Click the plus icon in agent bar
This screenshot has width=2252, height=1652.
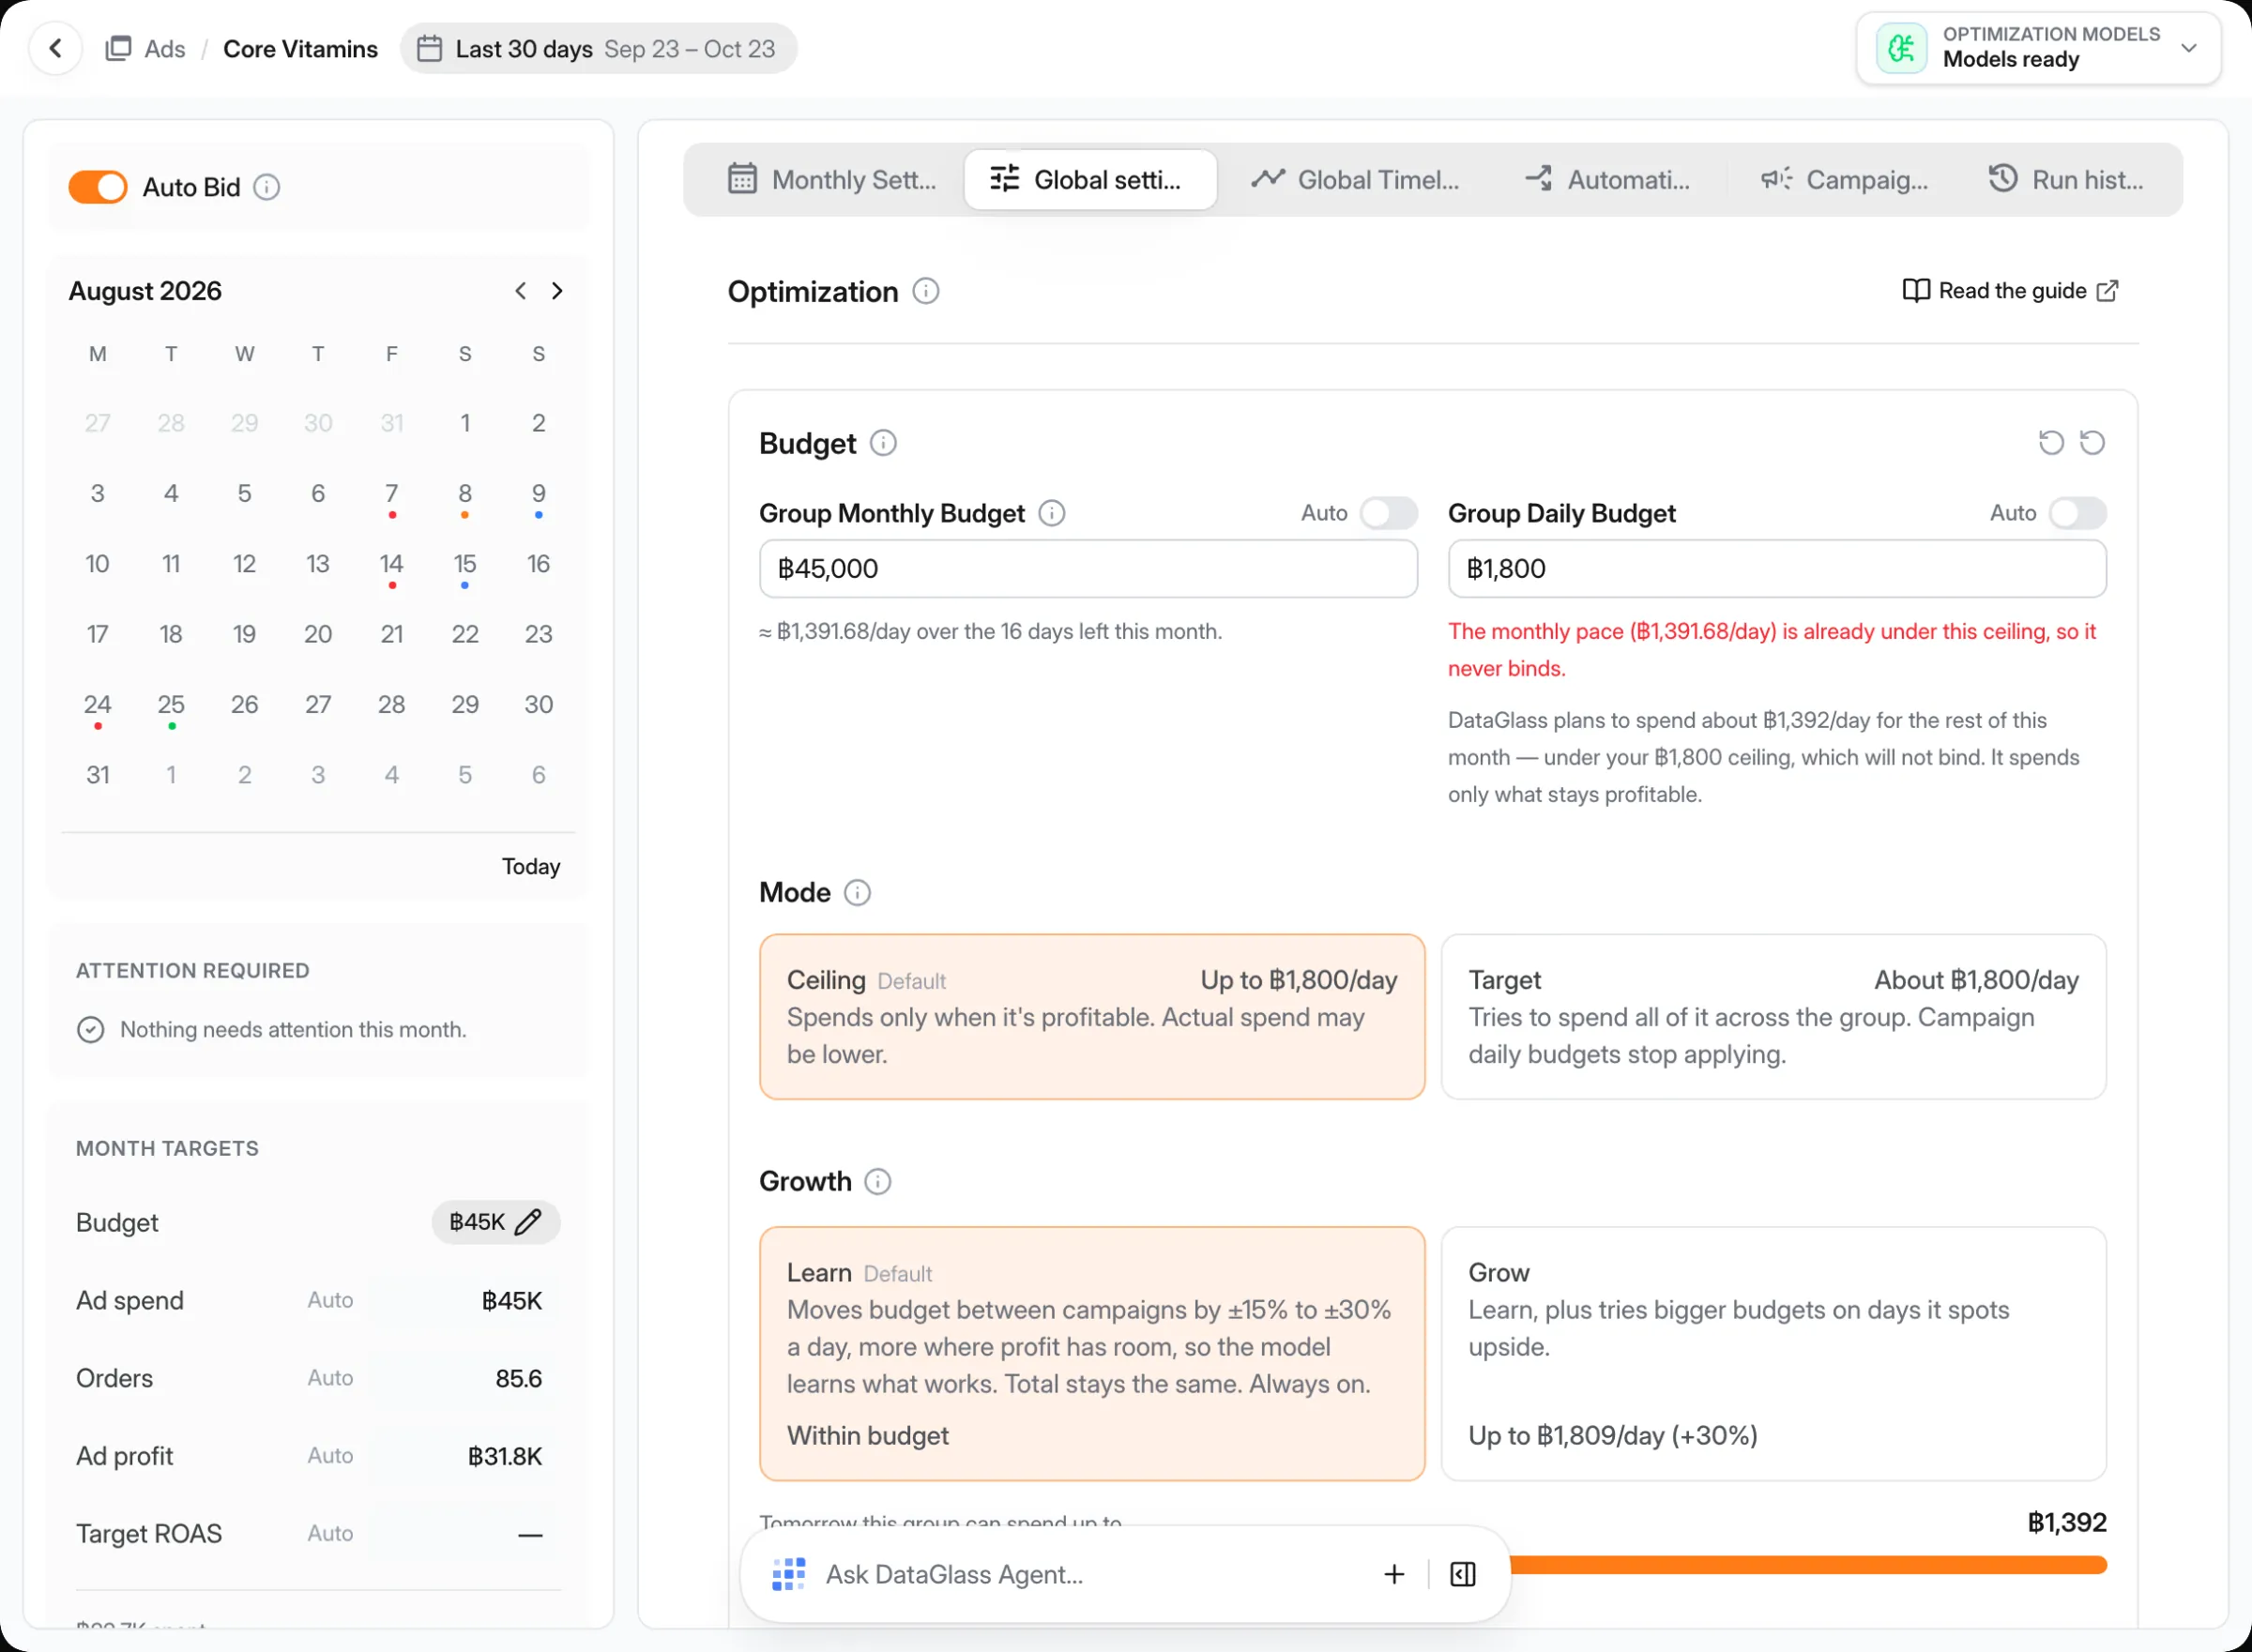[x=1394, y=1574]
